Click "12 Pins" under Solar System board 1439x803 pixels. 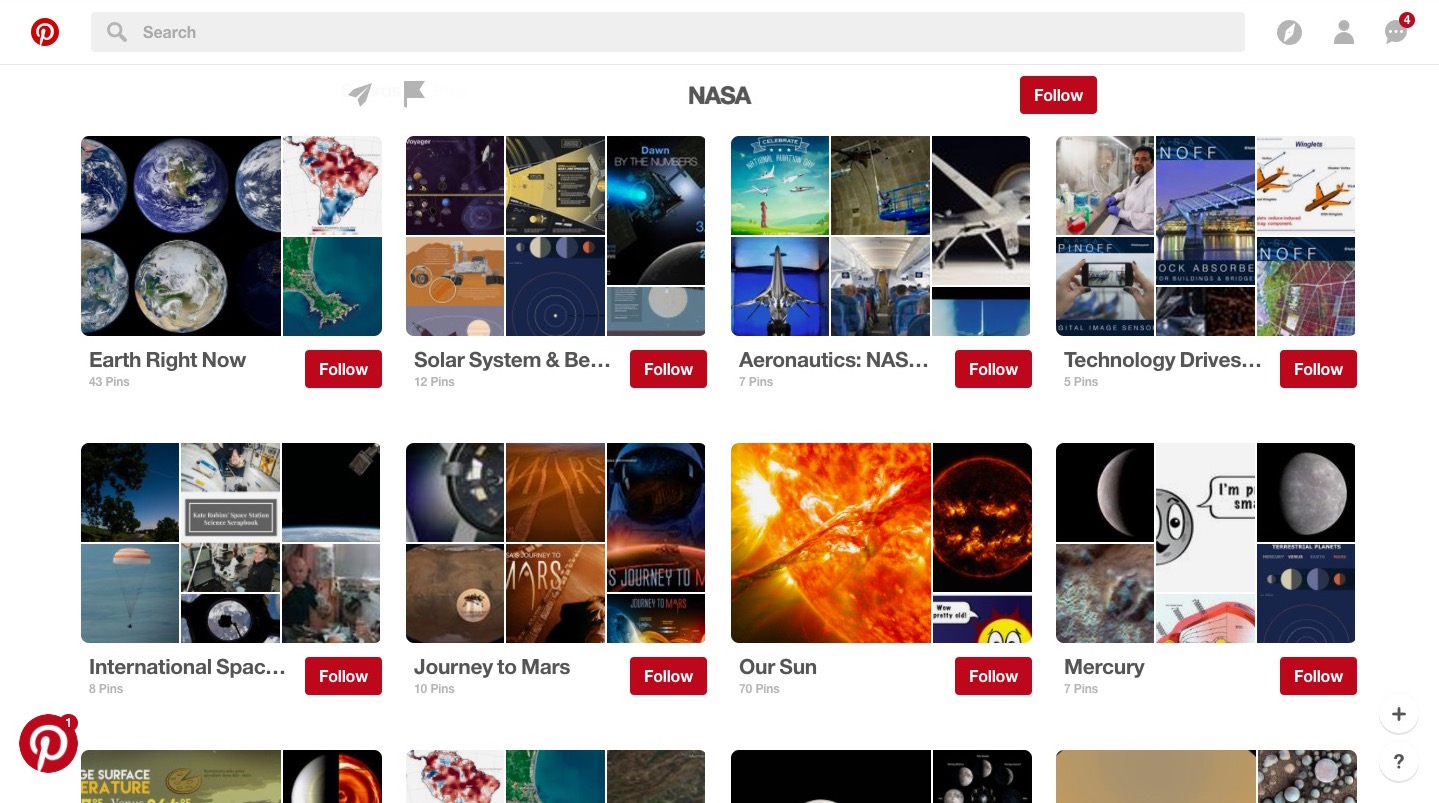click(x=434, y=382)
